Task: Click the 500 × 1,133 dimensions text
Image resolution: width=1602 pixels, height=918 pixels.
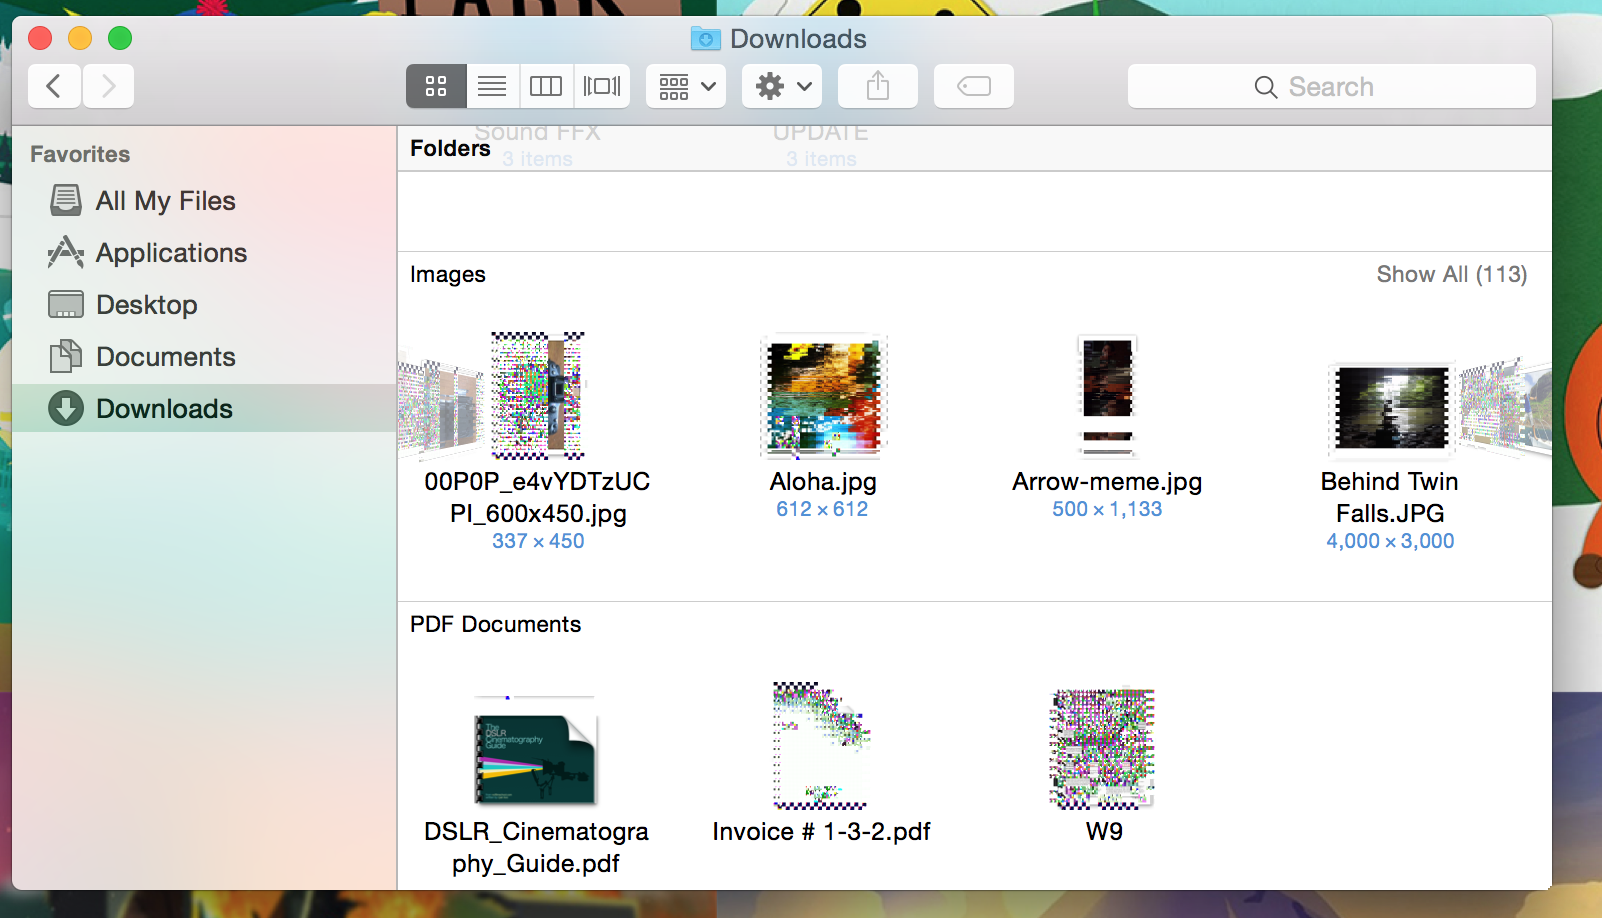Action: pos(1107,509)
